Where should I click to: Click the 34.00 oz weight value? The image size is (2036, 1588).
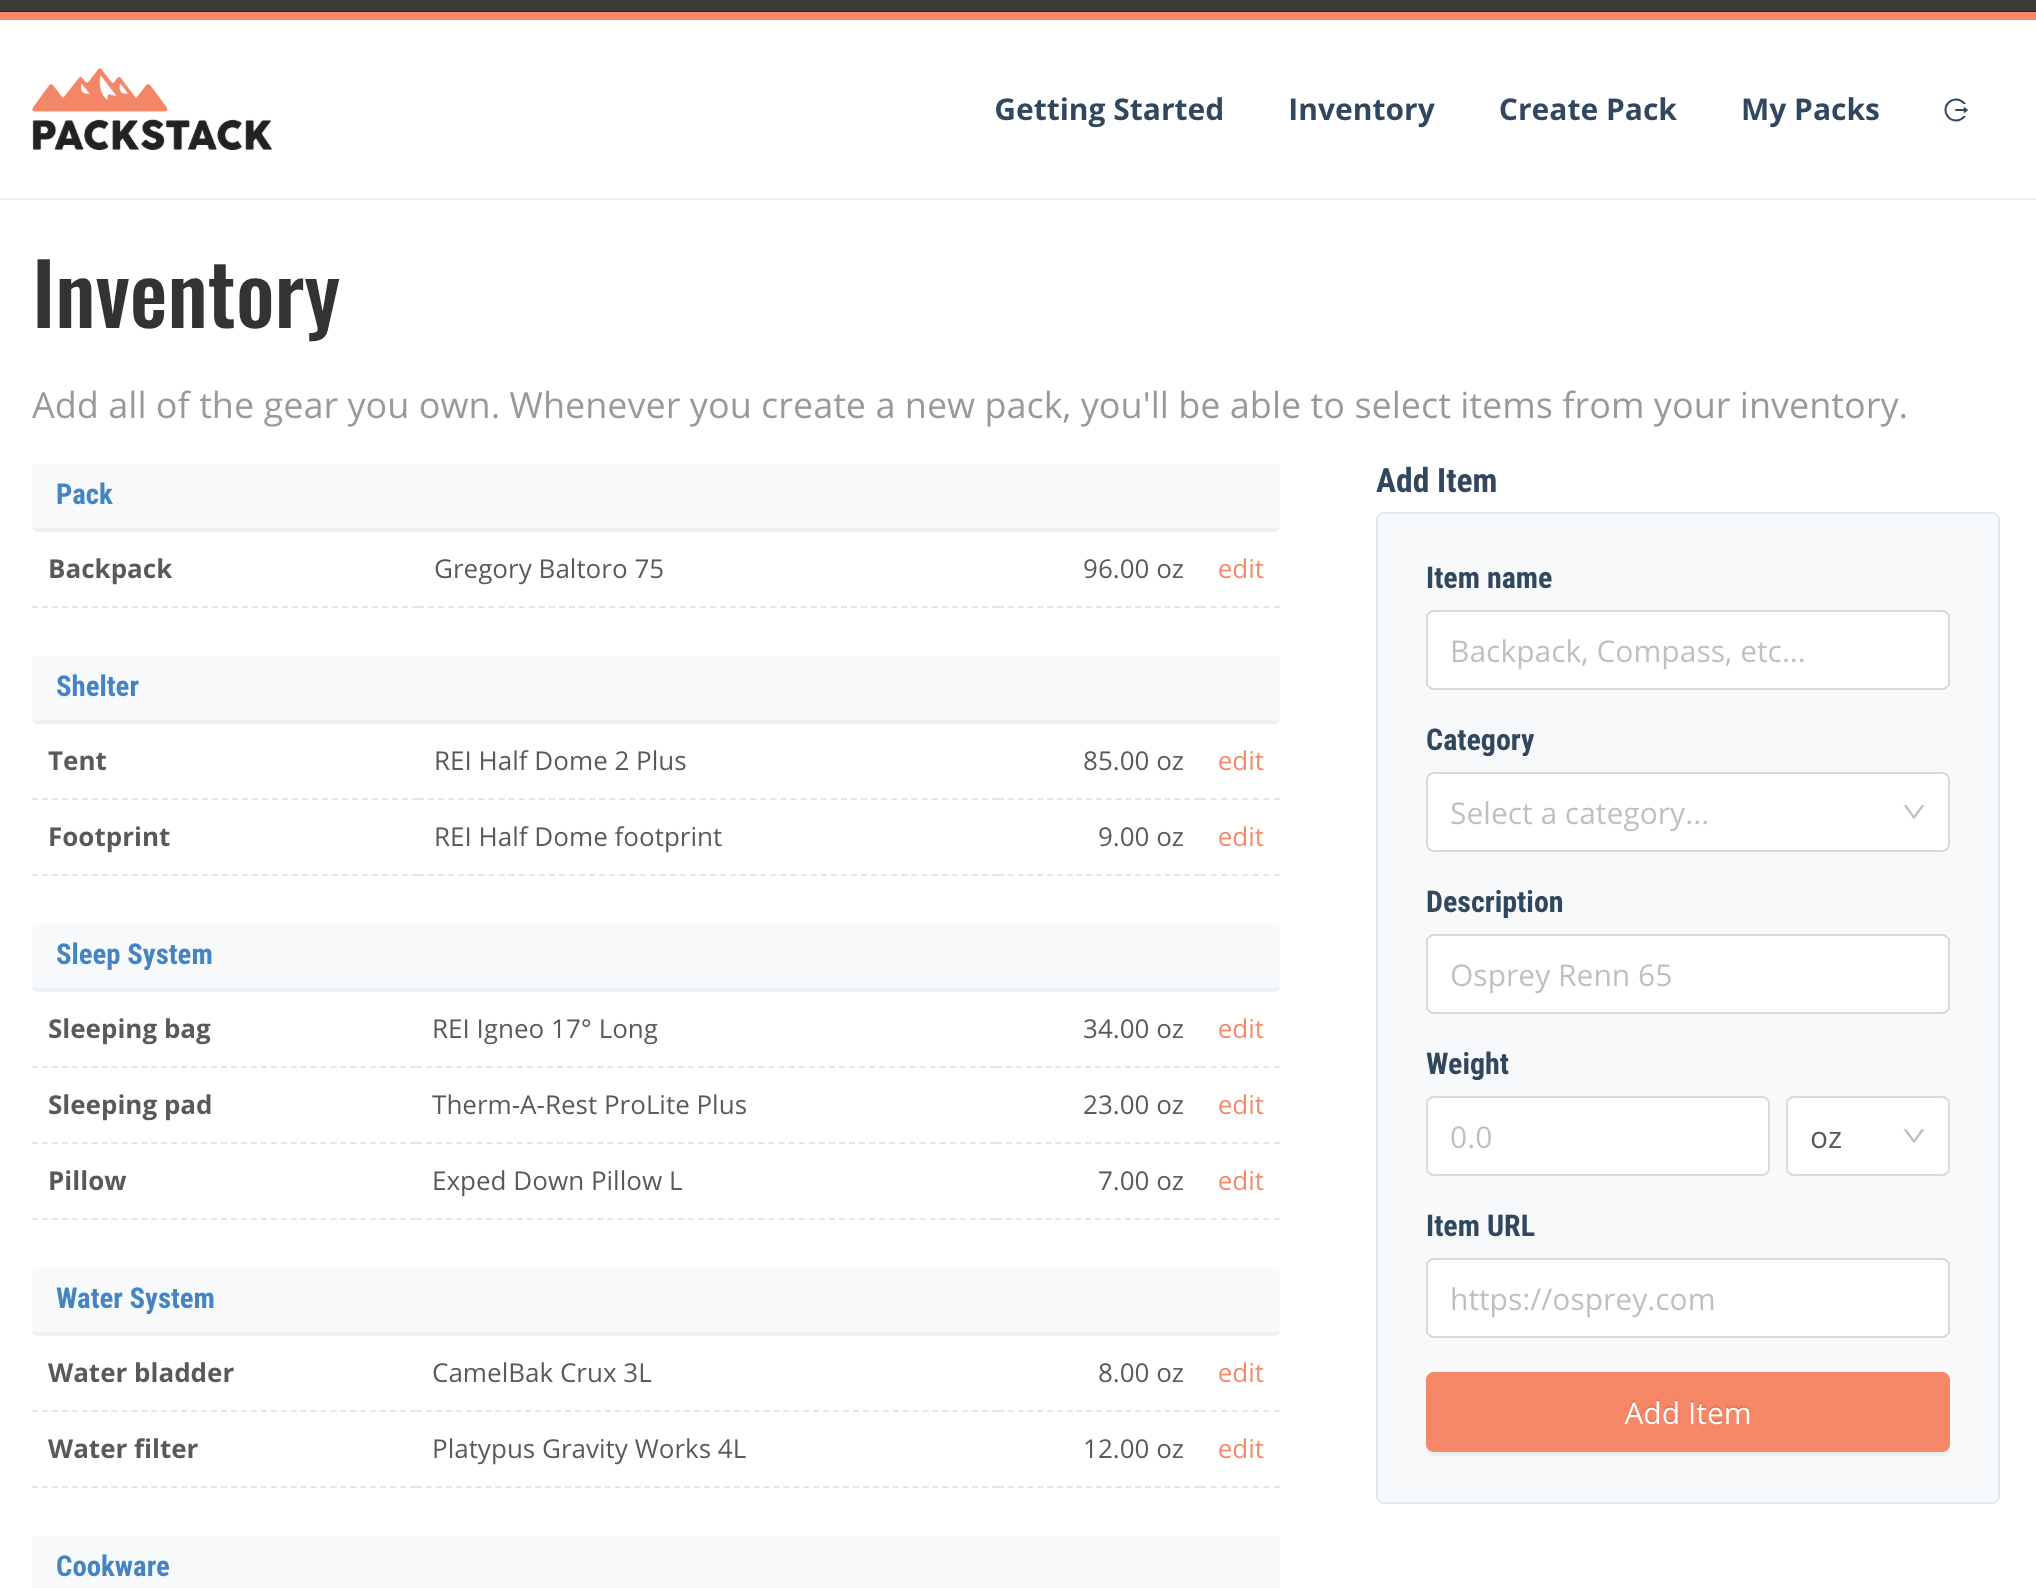(1133, 1029)
